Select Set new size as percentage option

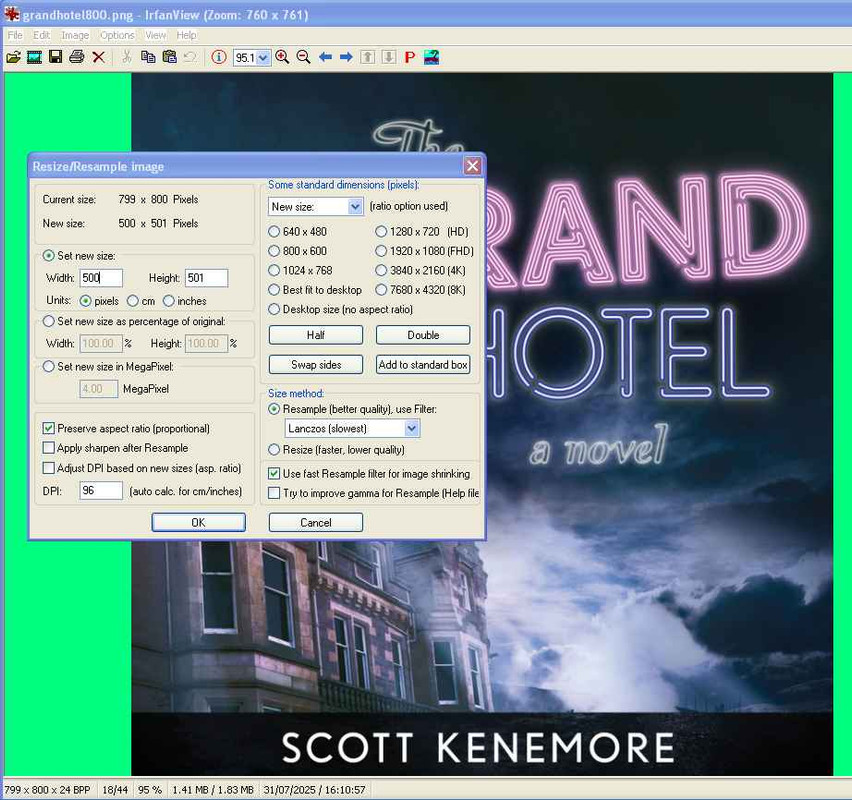pyautogui.click(x=48, y=321)
